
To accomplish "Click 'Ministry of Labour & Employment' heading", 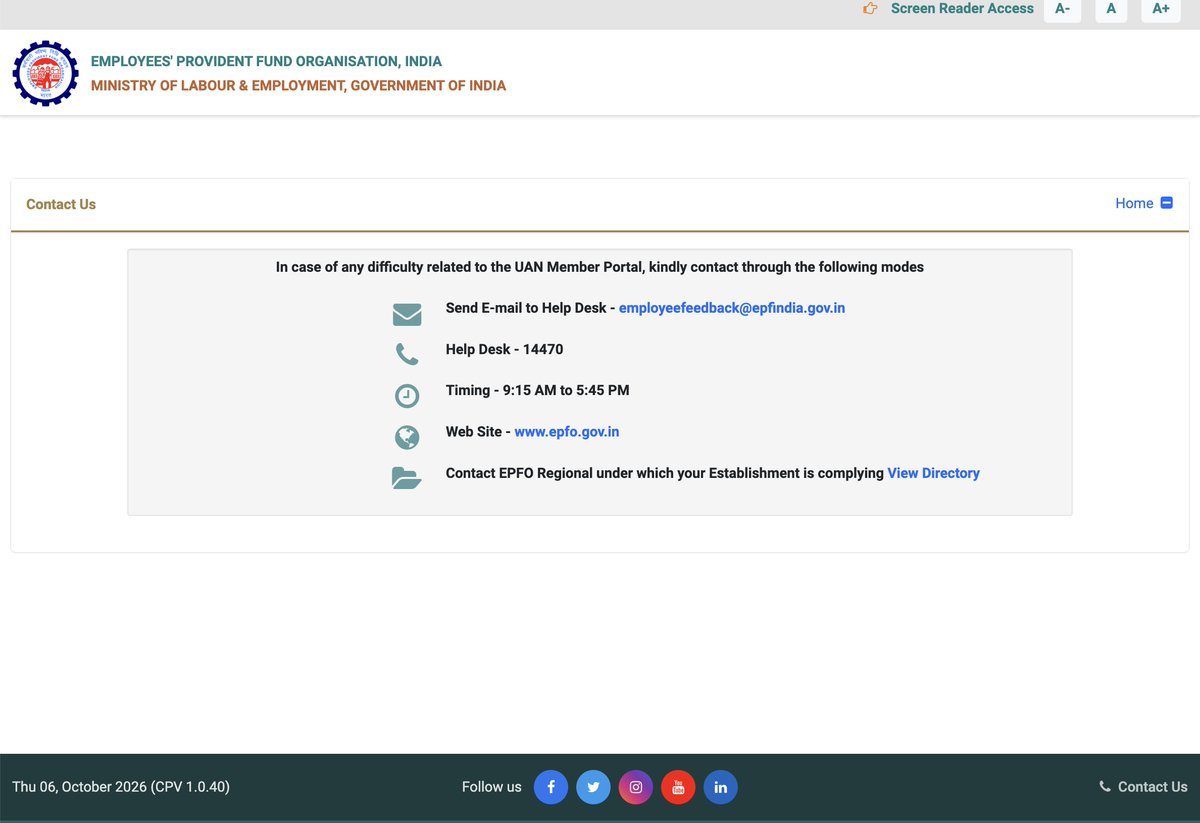I will (299, 86).
